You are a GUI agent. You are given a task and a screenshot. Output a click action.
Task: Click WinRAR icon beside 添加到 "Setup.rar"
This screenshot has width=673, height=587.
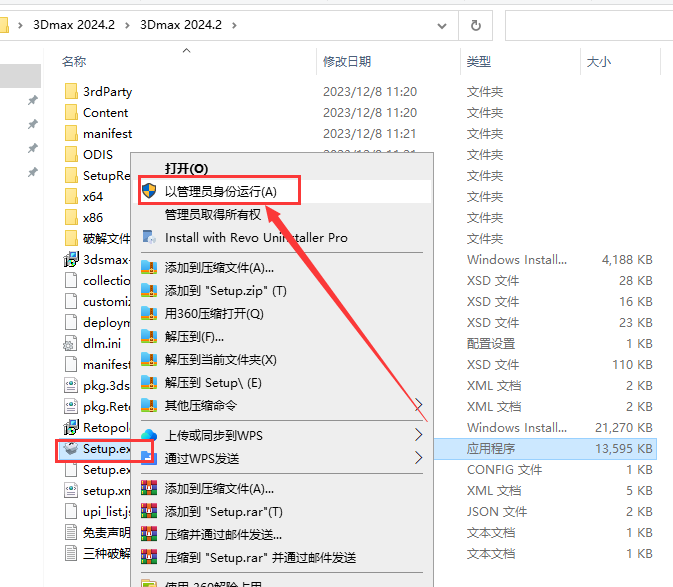(149, 511)
